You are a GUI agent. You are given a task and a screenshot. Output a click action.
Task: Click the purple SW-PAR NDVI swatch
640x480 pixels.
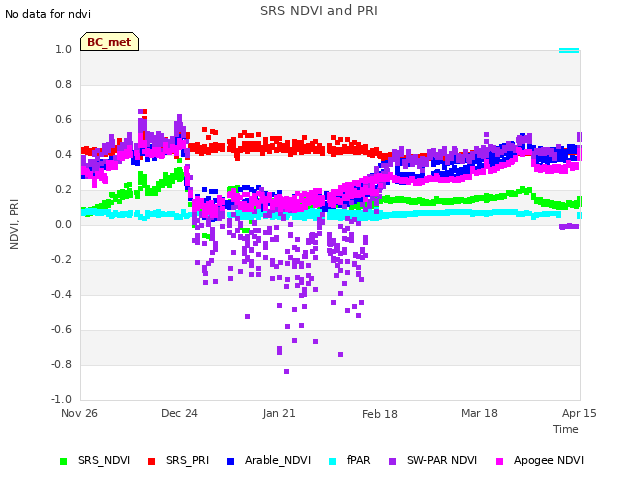click(392, 461)
